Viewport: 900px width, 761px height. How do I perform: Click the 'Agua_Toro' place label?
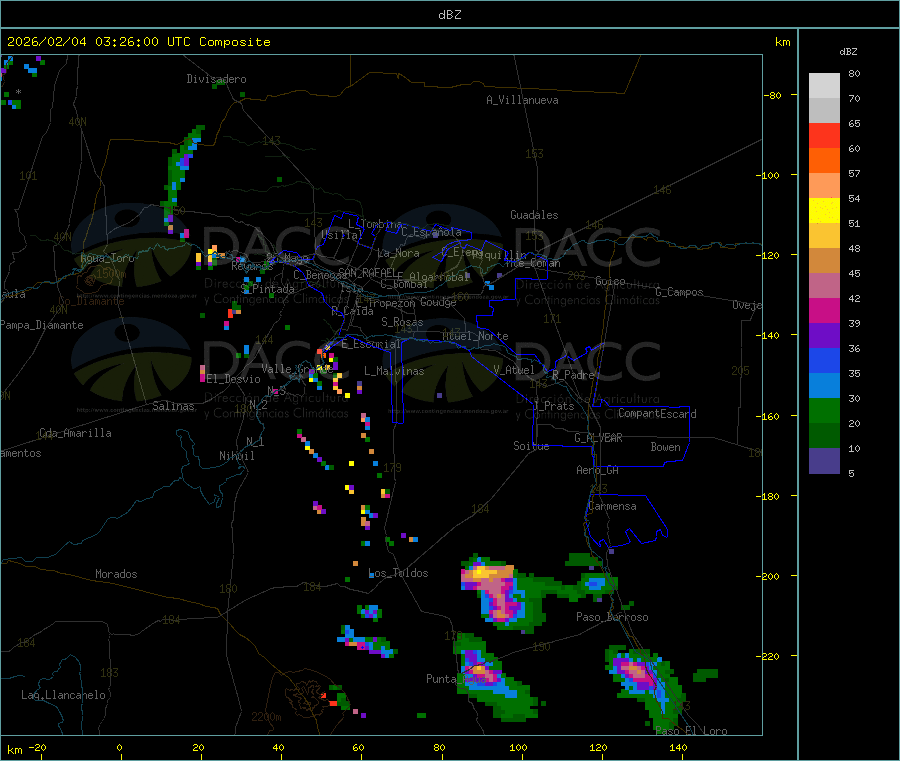107,258
